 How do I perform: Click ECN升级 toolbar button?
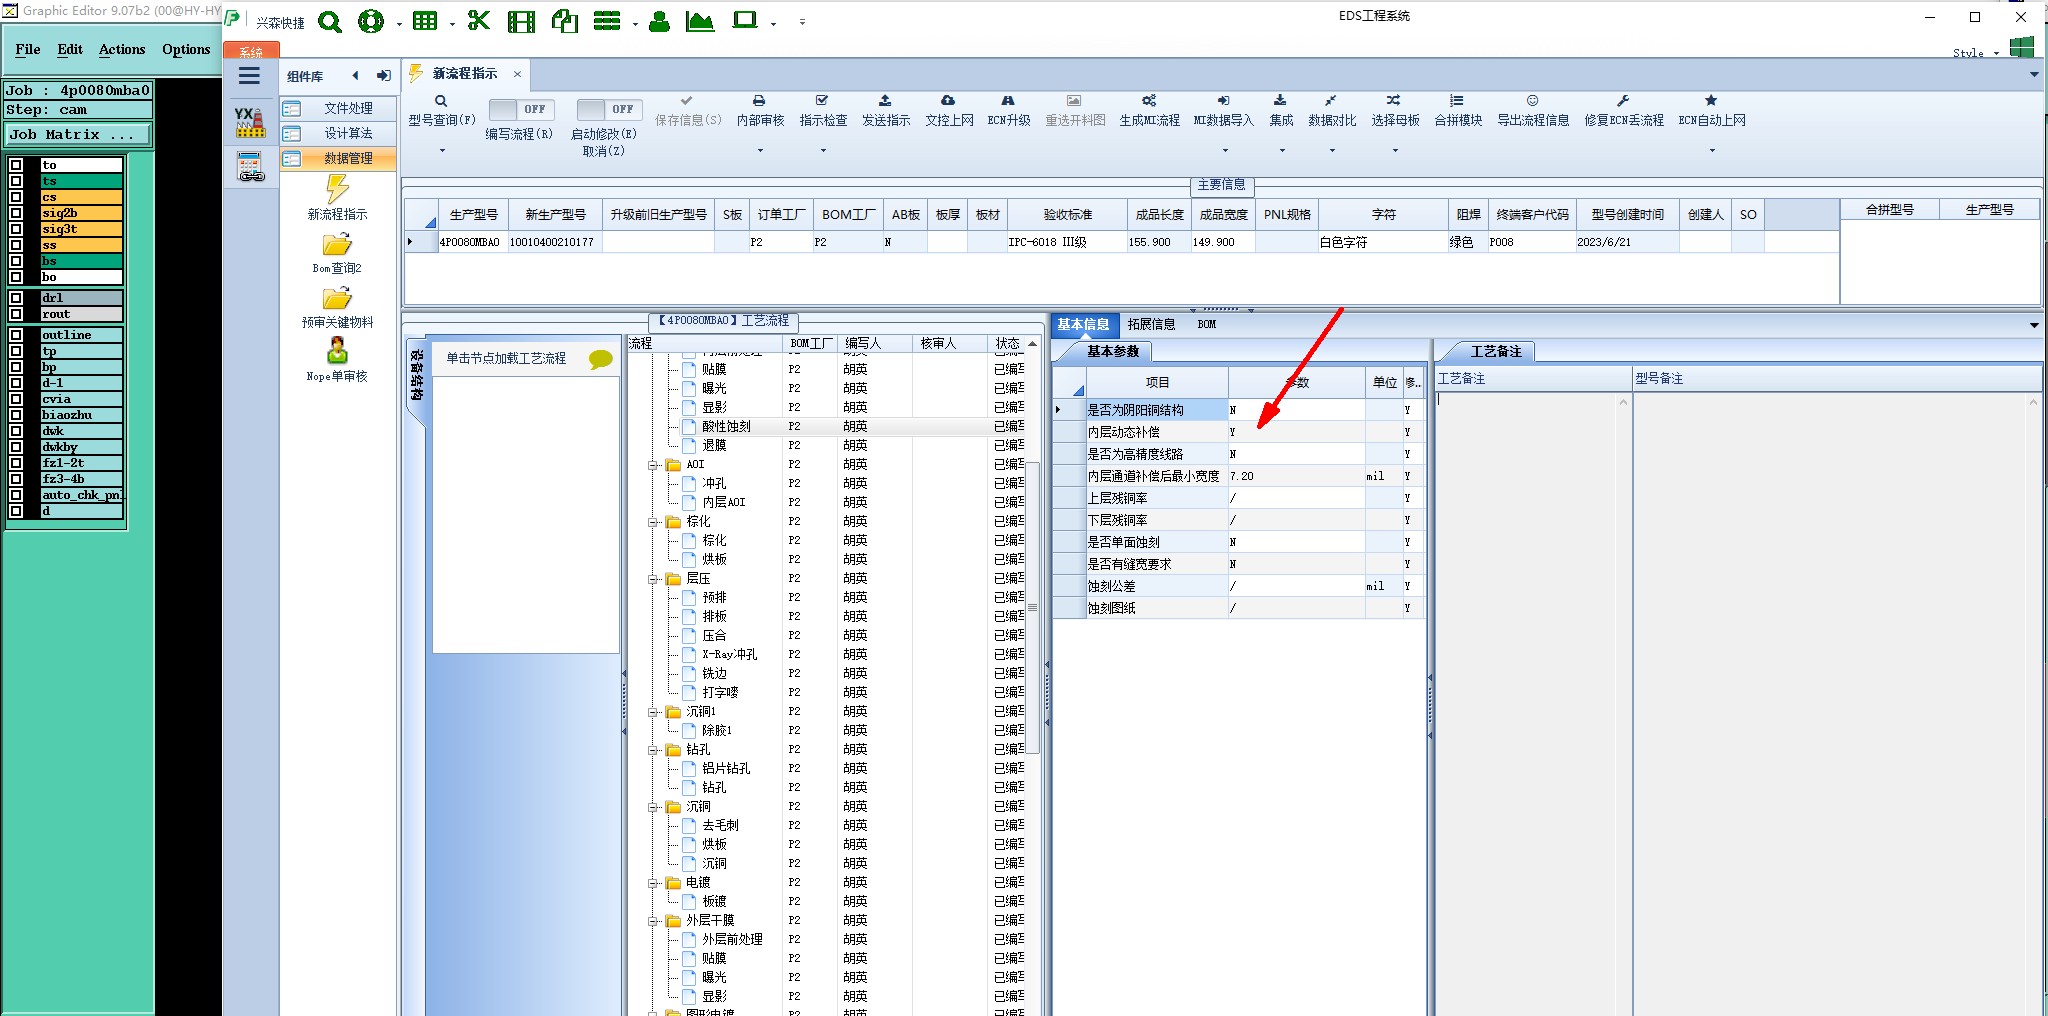pos(1008,110)
